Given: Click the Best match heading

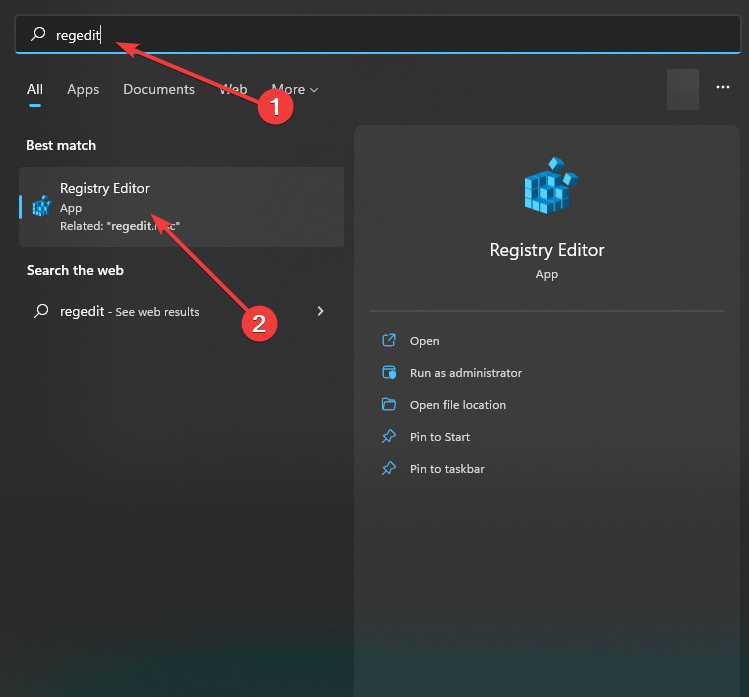Looking at the screenshot, I should click(x=61, y=145).
